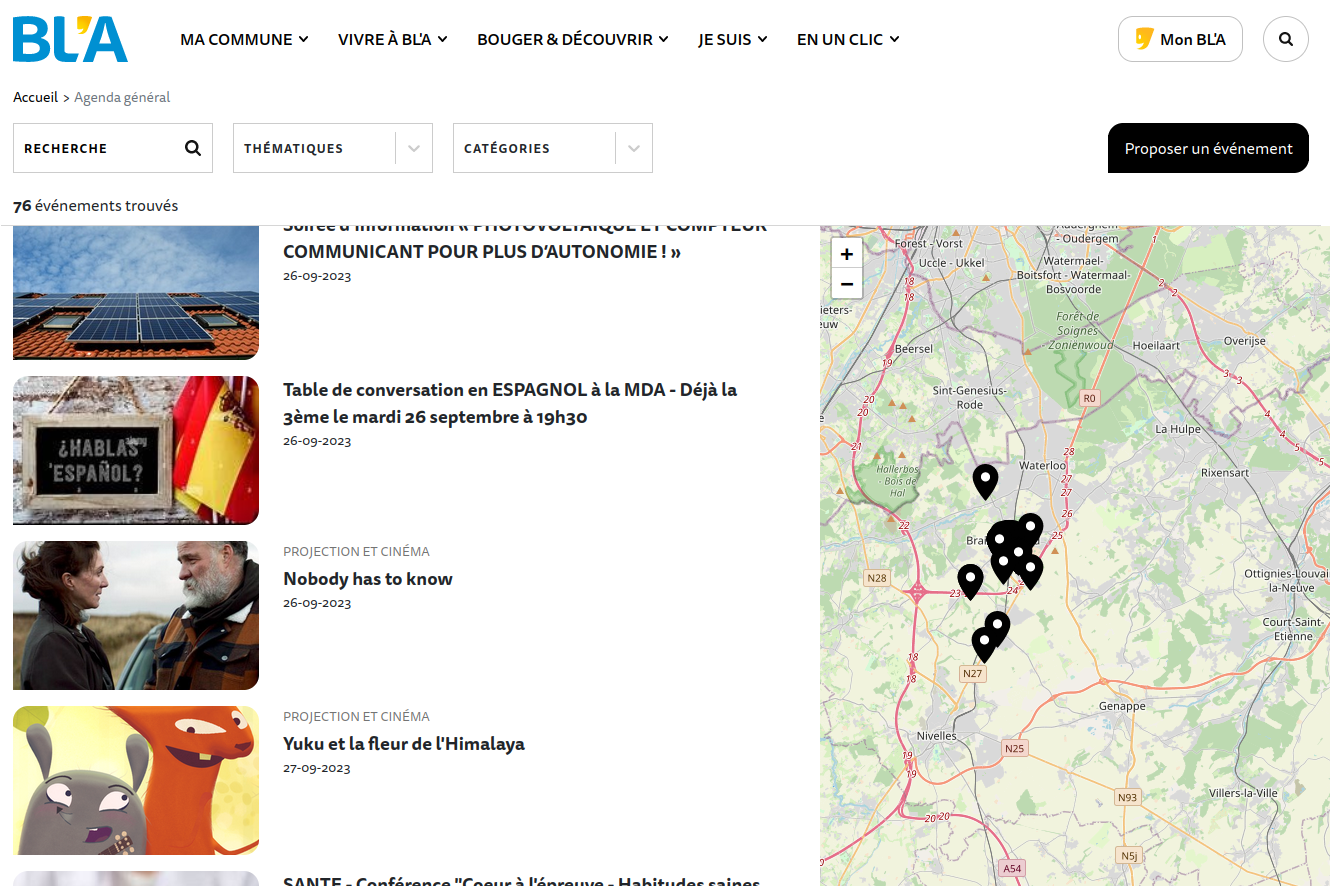Click PROJECTION ET CINÉMA above Nobody has to know
The width and height of the screenshot is (1330, 886).
(356, 551)
